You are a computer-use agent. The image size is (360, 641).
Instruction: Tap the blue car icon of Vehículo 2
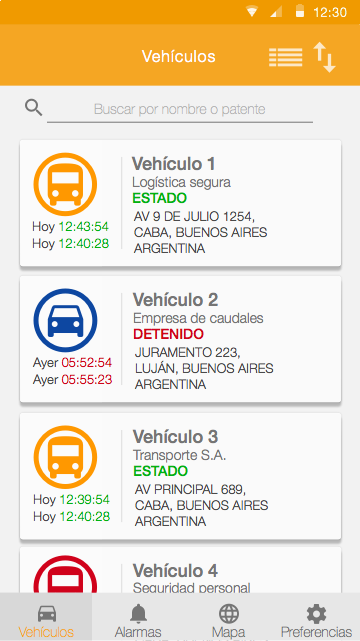tap(65, 320)
